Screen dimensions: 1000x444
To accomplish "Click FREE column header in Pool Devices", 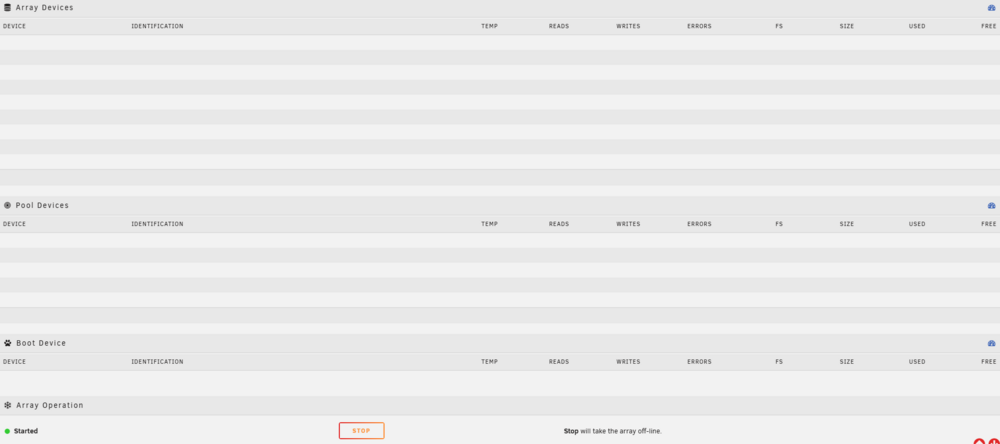I will 989,224.
